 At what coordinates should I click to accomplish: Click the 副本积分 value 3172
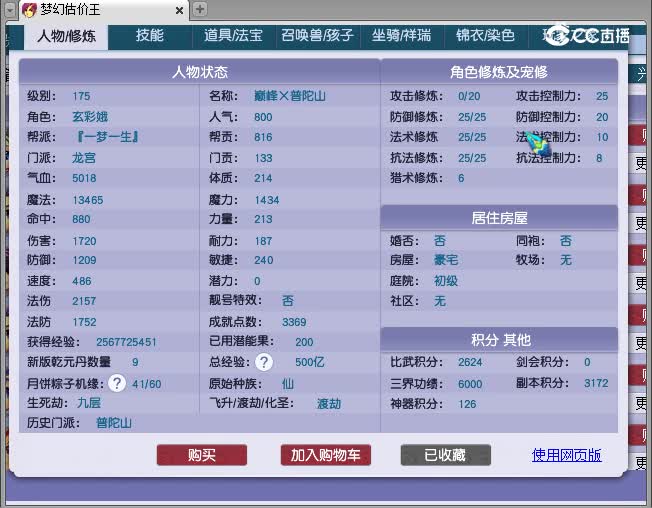[x=596, y=383]
